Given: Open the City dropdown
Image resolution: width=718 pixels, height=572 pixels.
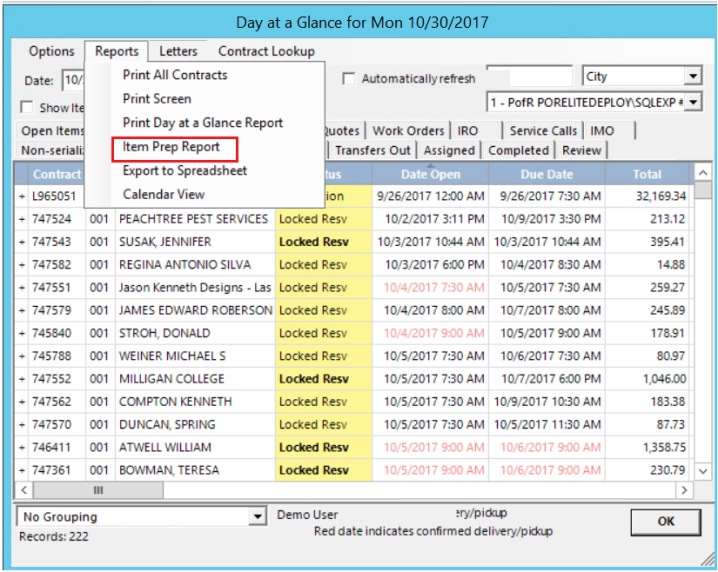Looking at the screenshot, I should 693,77.
